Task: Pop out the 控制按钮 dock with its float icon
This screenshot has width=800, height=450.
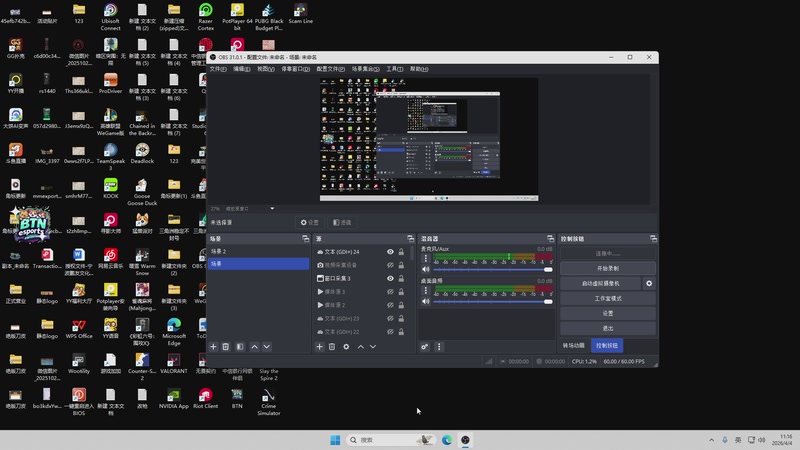Action: [x=653, y=238]
